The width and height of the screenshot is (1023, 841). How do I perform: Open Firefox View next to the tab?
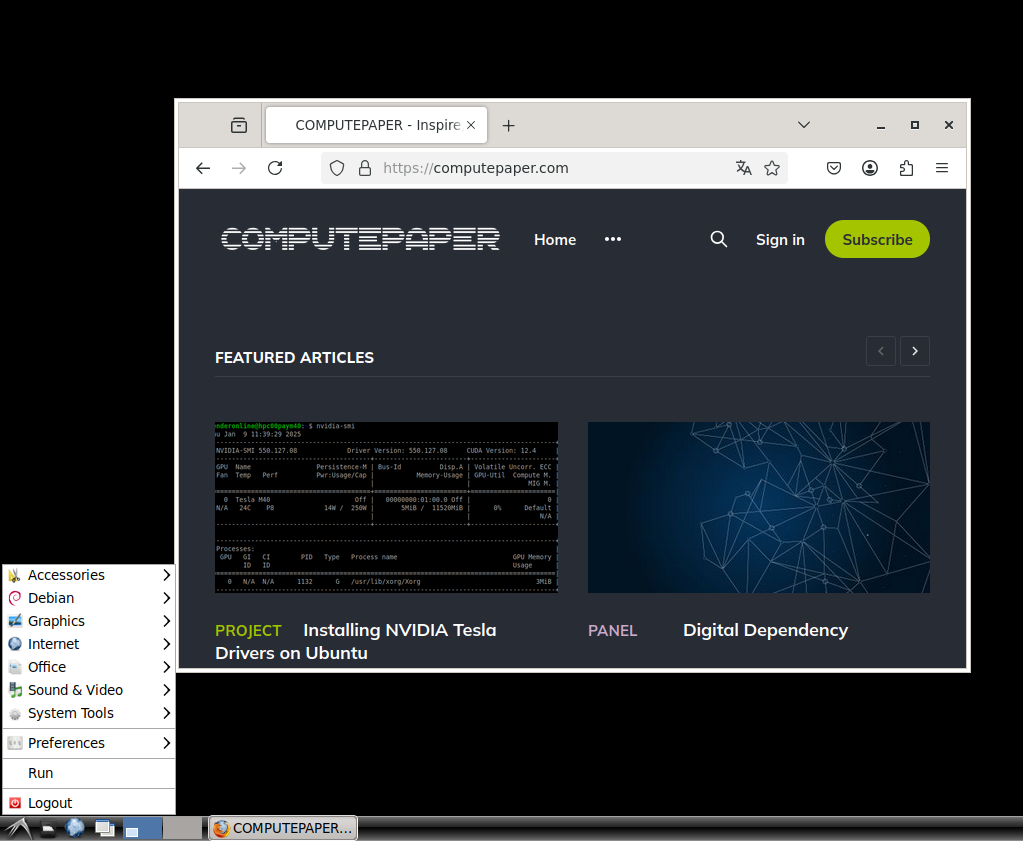pyautogui.click(x=239, y=125)
